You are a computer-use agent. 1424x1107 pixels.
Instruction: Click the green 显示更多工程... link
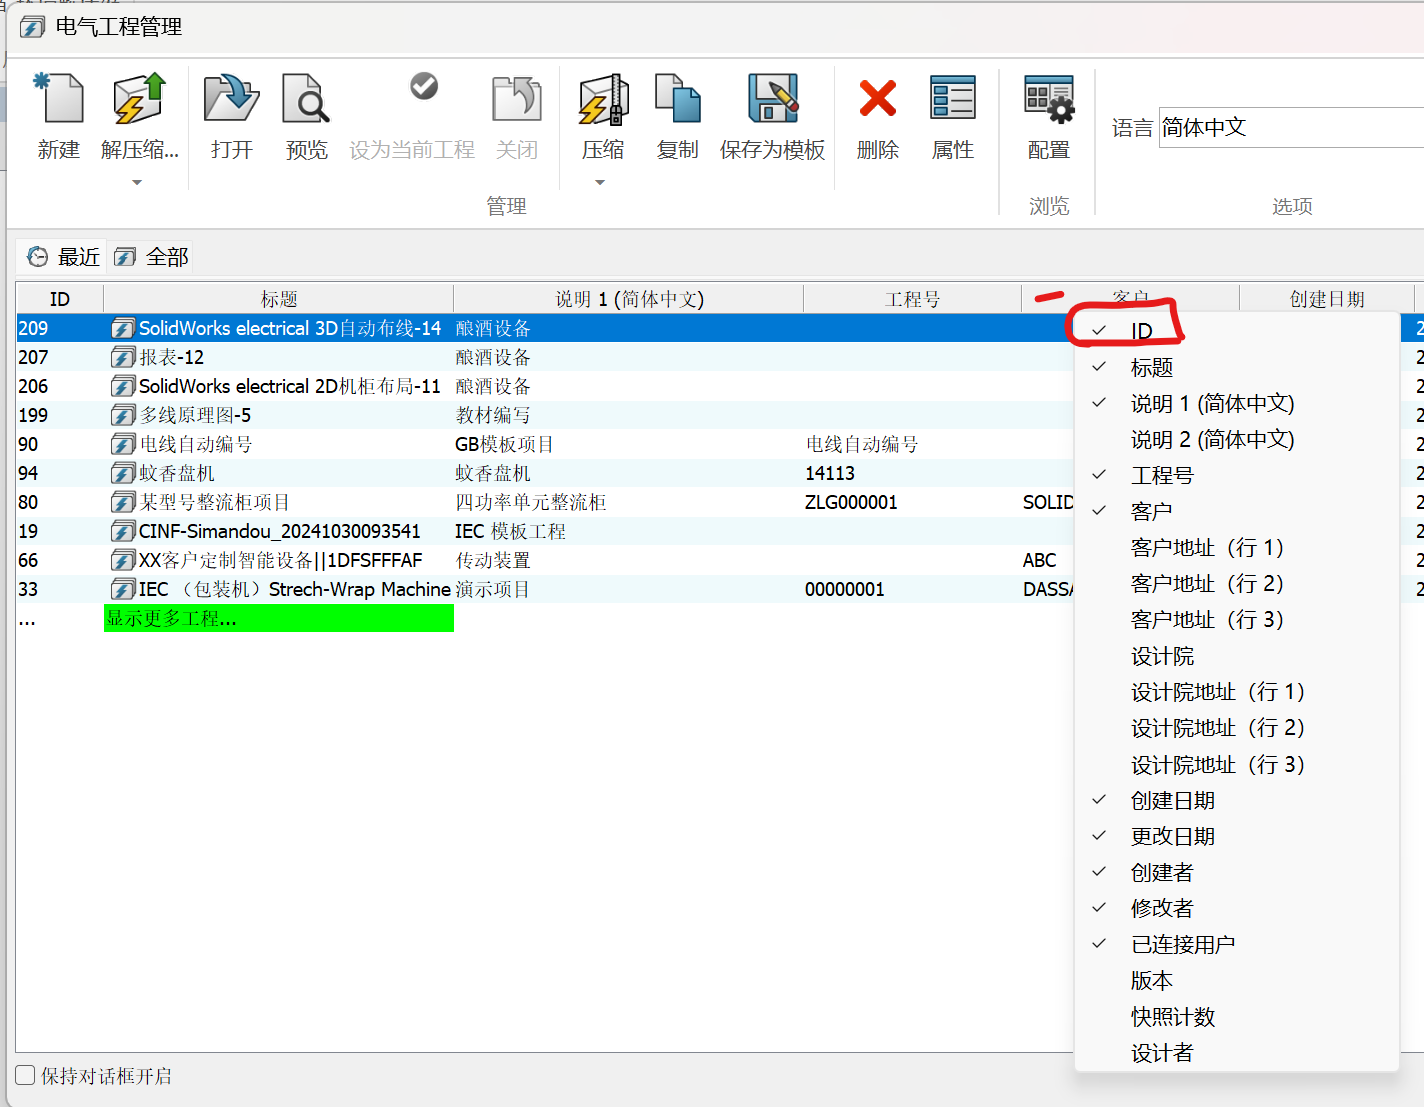click(x=278, y=619)
